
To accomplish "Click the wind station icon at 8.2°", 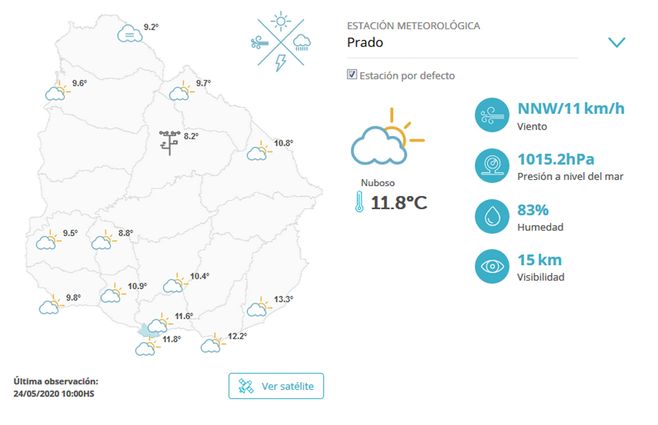I will [x=169, y=141].
